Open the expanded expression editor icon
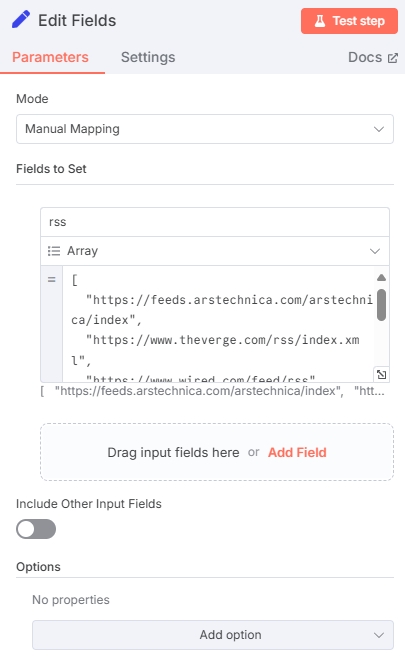 (381, 374)
